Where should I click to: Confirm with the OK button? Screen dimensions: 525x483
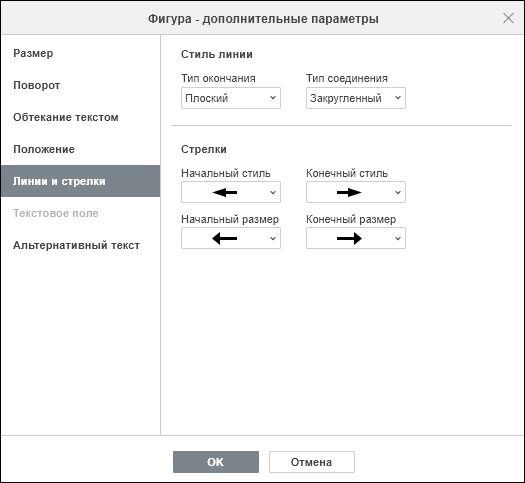tap(216, 462)
